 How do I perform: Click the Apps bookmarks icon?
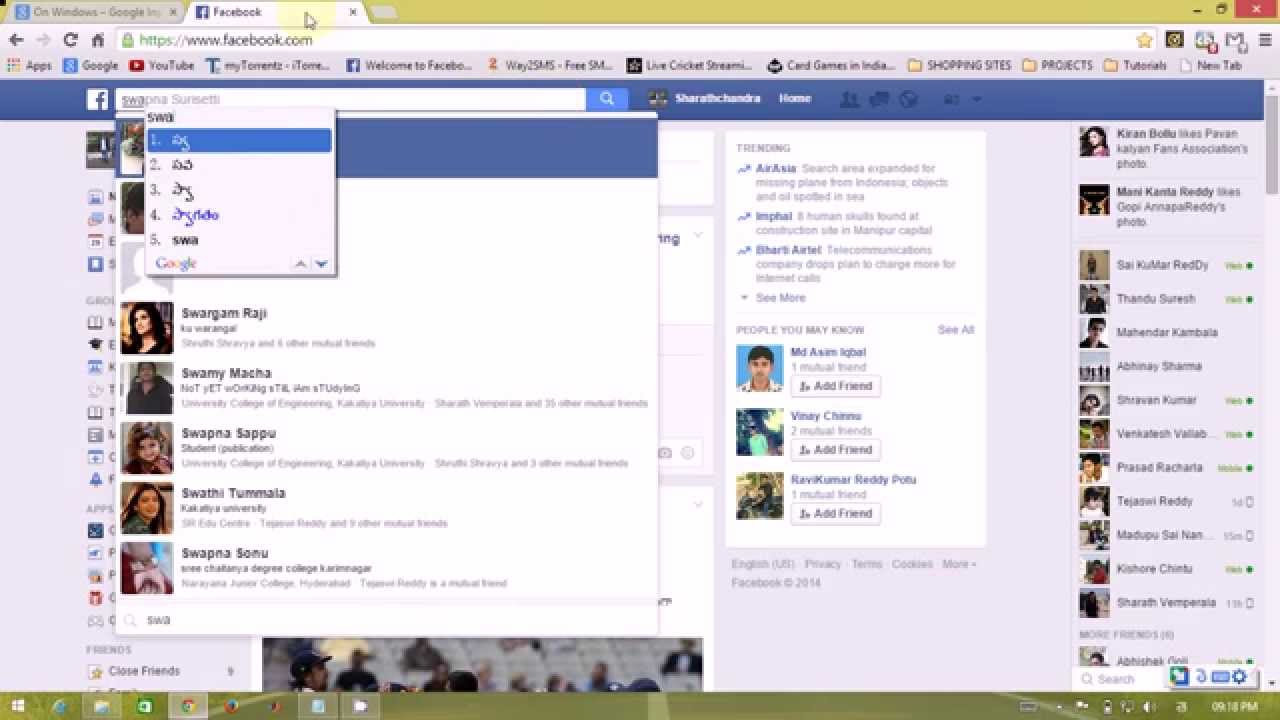tap(29, 65)
